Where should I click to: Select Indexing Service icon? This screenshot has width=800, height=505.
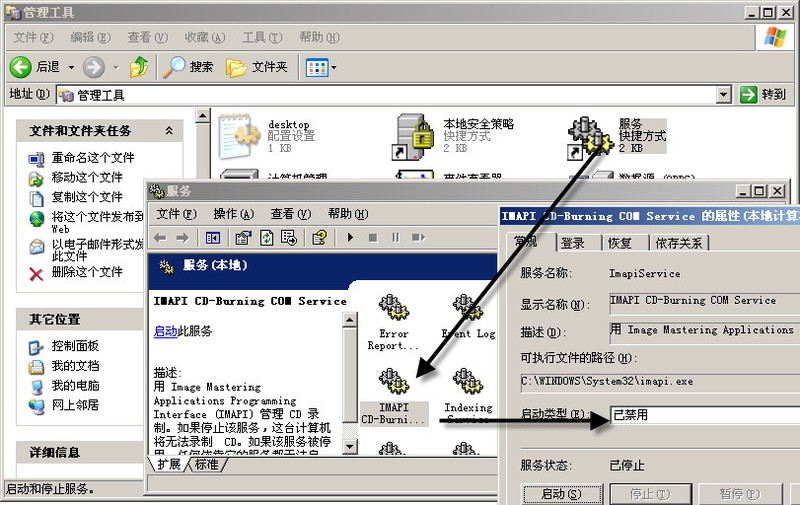click(x=468, y=382)
